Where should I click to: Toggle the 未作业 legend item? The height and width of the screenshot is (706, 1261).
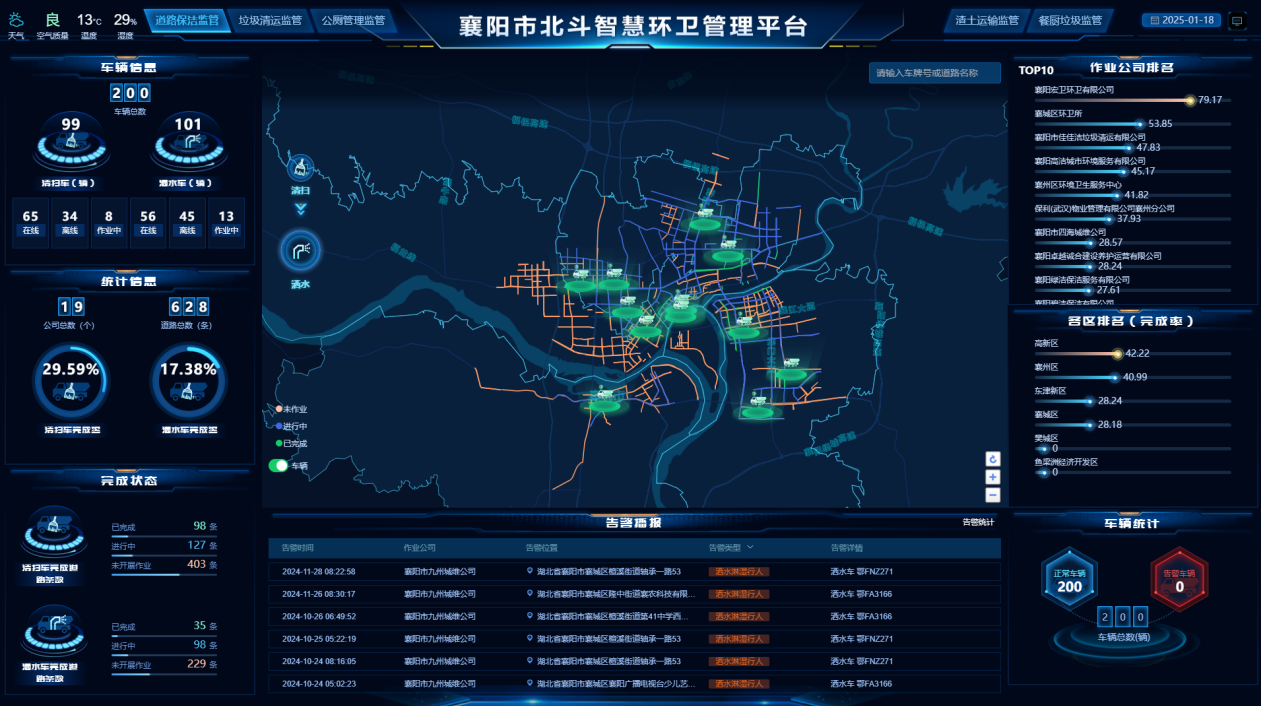pyautogui.click(x=294, y=409)
